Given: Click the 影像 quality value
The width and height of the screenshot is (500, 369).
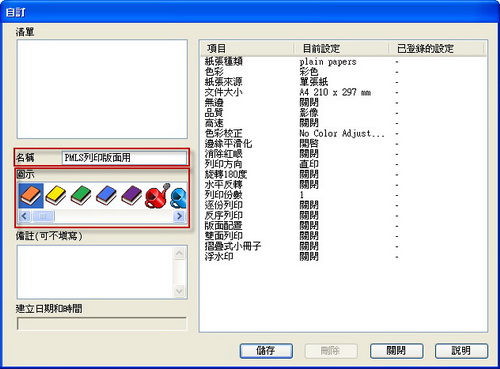Looking at the screenshot, I should pos(309,113).
